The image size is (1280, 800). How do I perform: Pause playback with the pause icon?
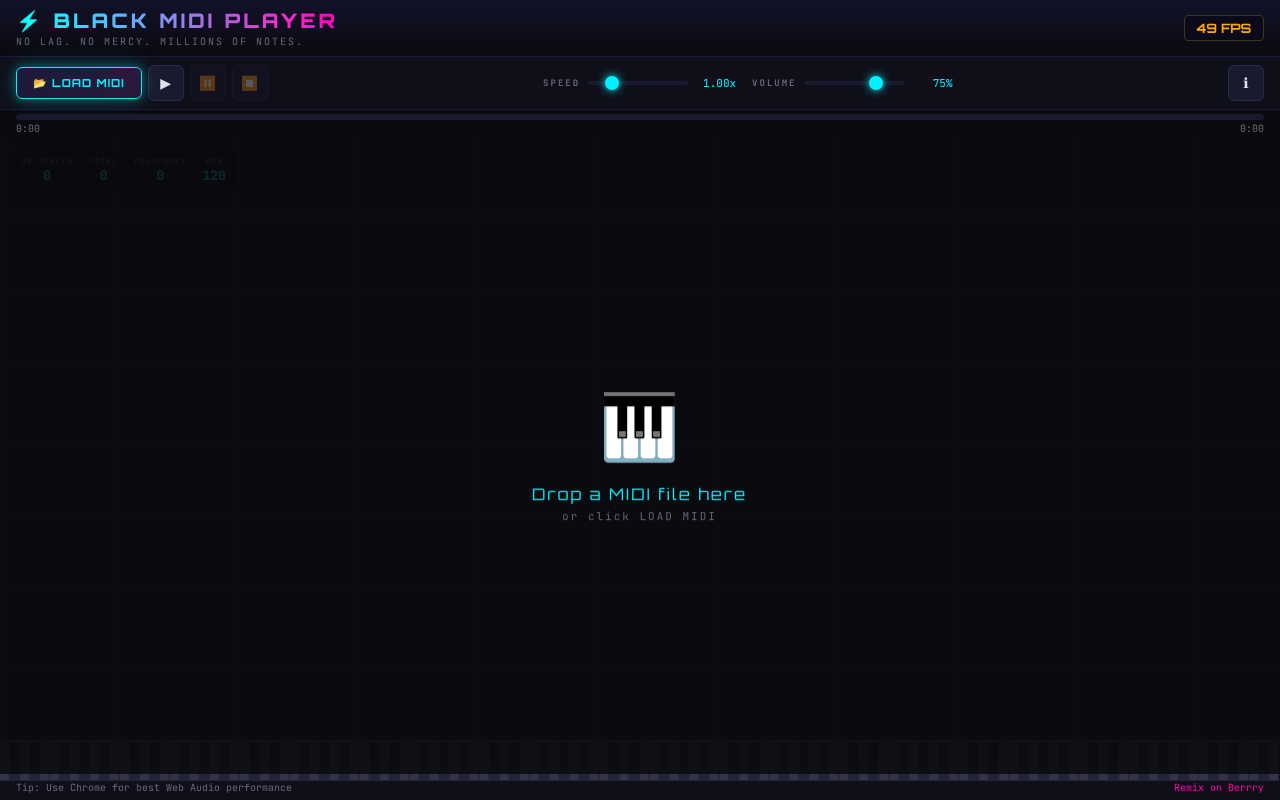tap(207, 83)
